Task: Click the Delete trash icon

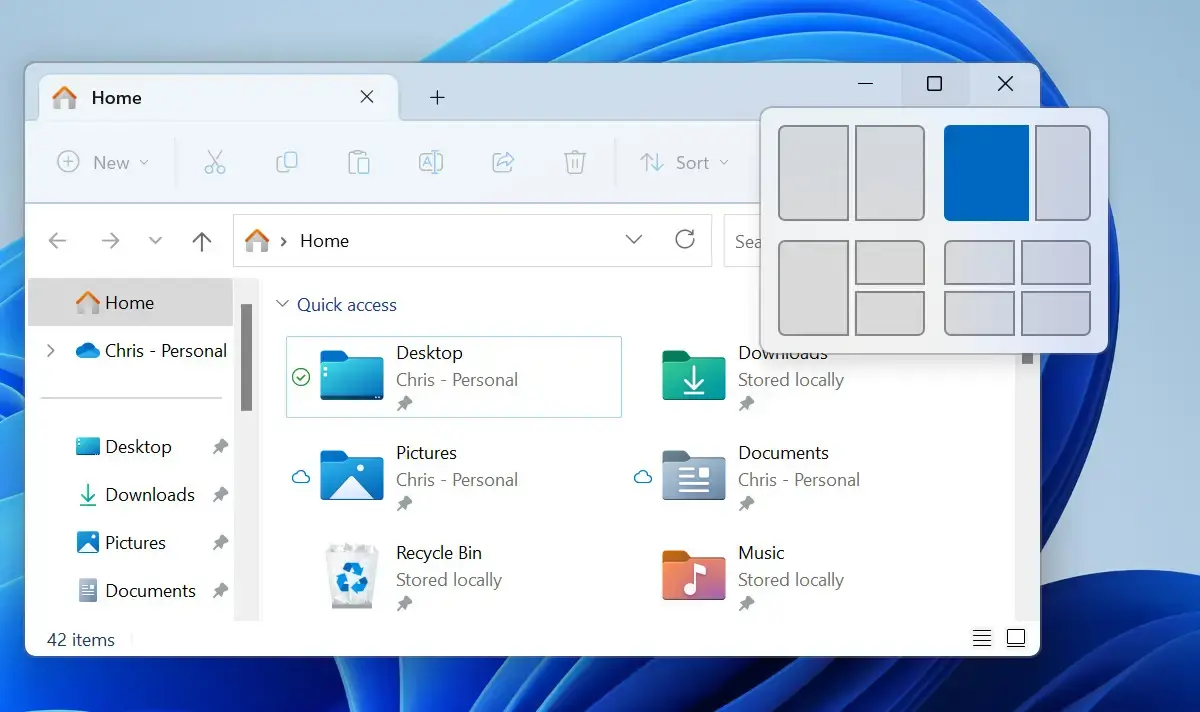Action: click(x=574, y=162)
